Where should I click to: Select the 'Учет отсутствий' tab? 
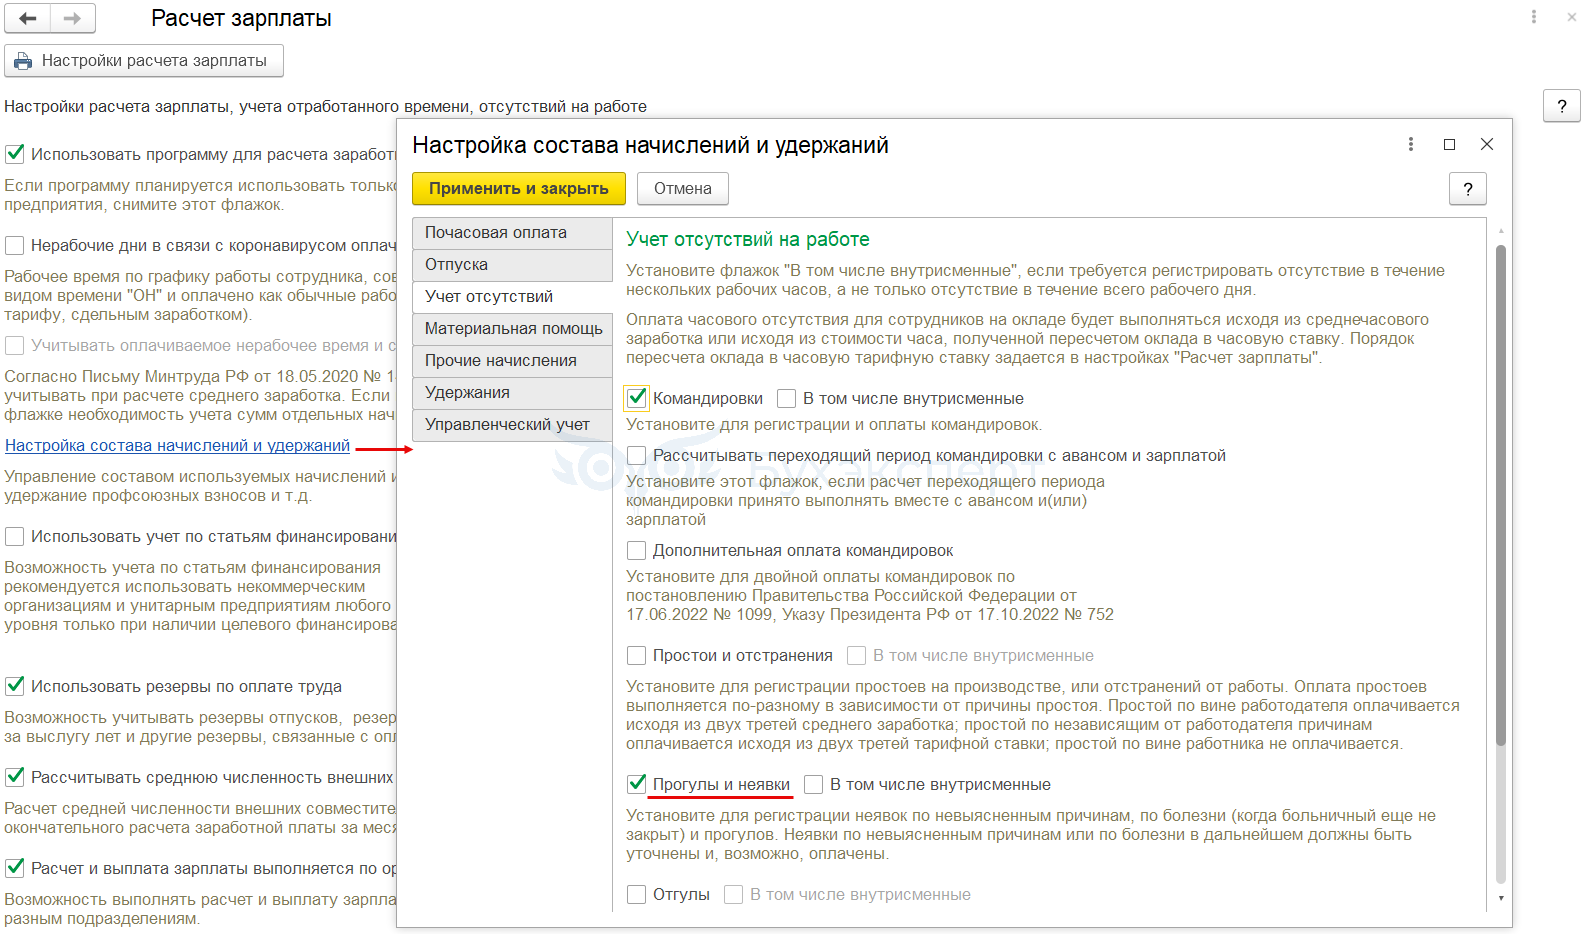coord(512,297)
